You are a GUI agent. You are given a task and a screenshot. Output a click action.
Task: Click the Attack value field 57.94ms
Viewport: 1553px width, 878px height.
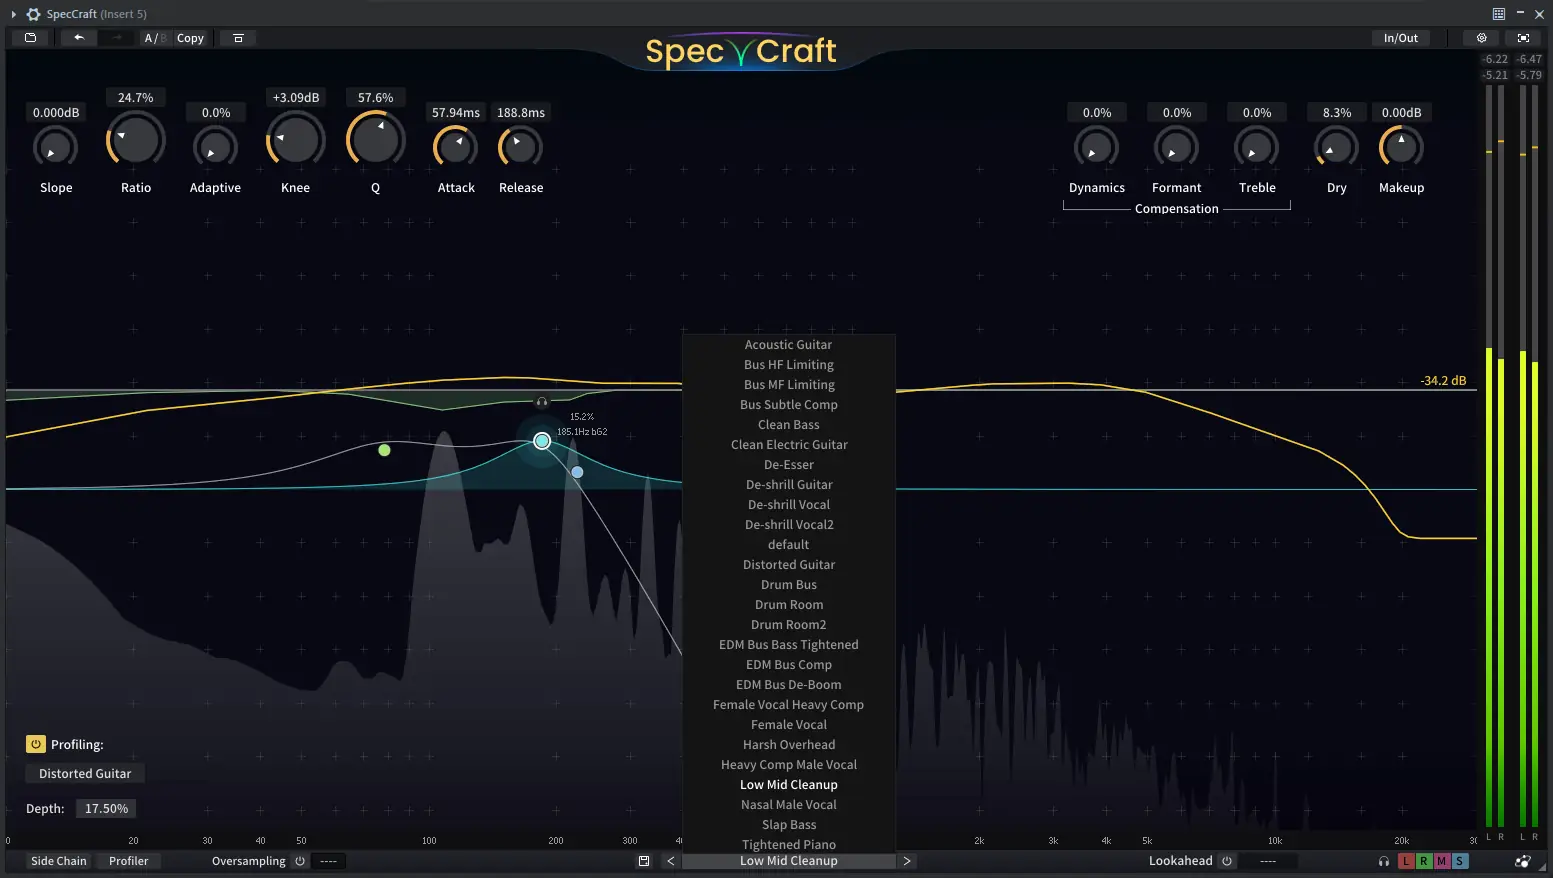456,113
